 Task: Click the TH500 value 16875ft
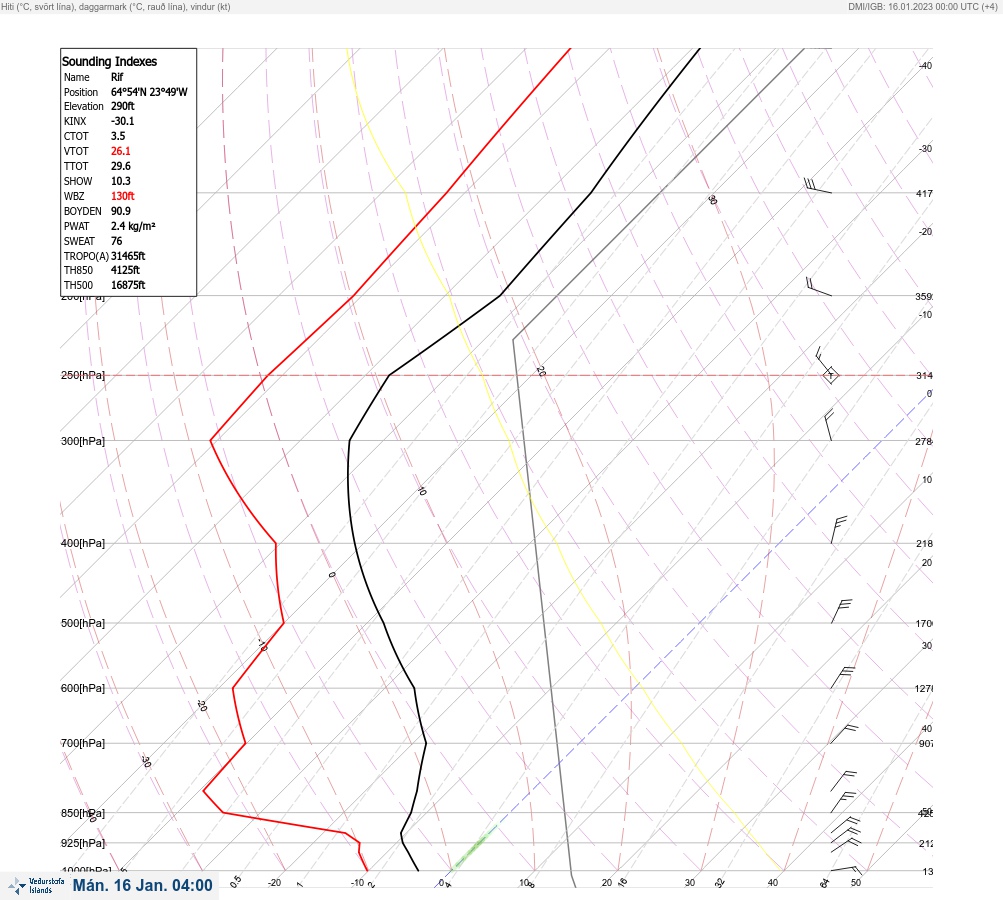point(128,285)
